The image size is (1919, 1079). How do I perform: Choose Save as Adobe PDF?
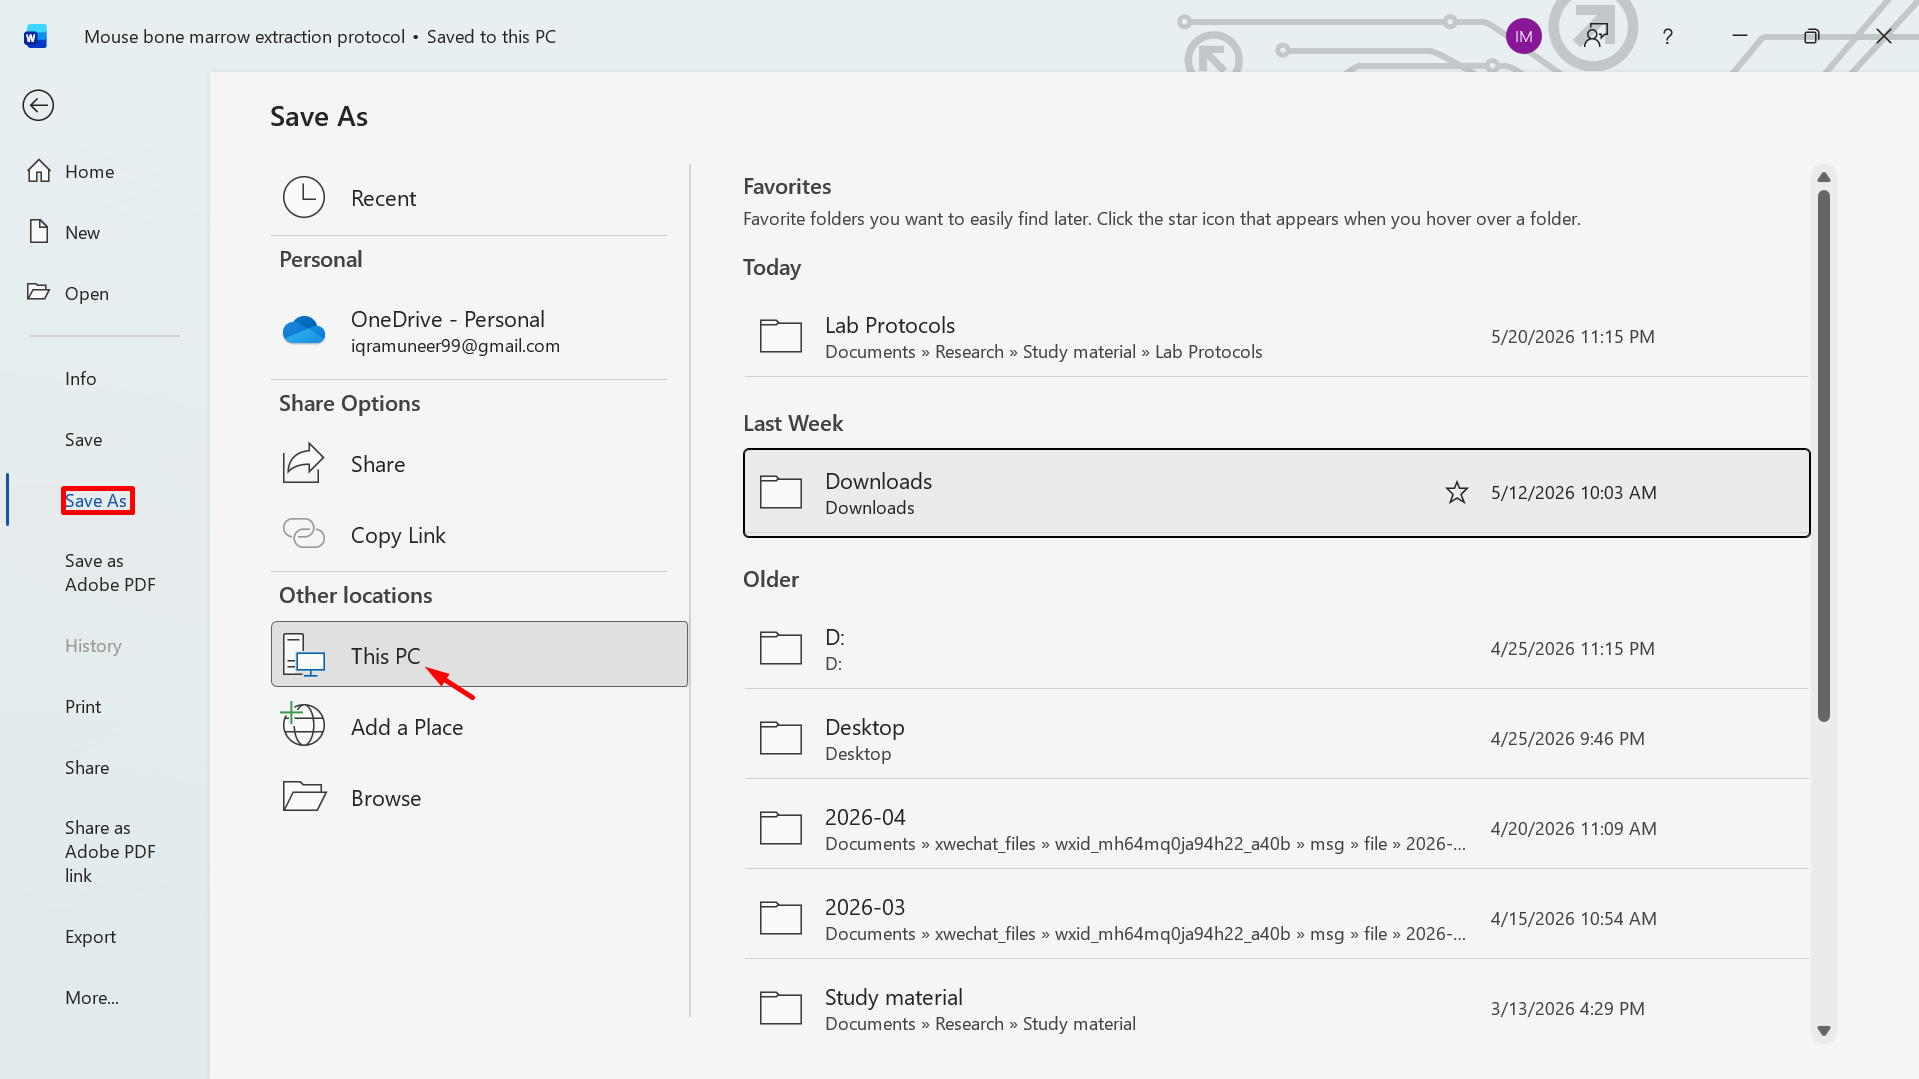[110, 572]
